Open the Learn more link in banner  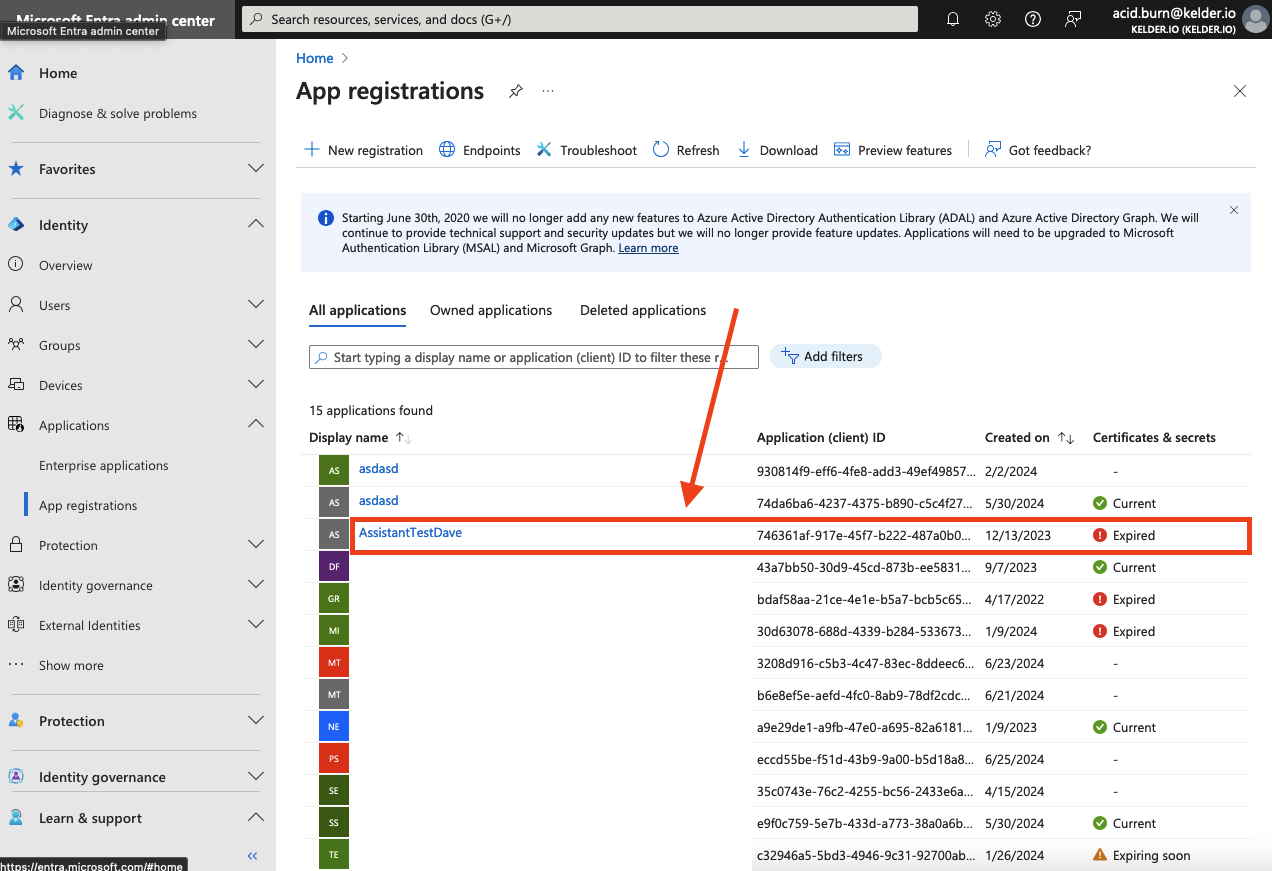tap(648, 248)
